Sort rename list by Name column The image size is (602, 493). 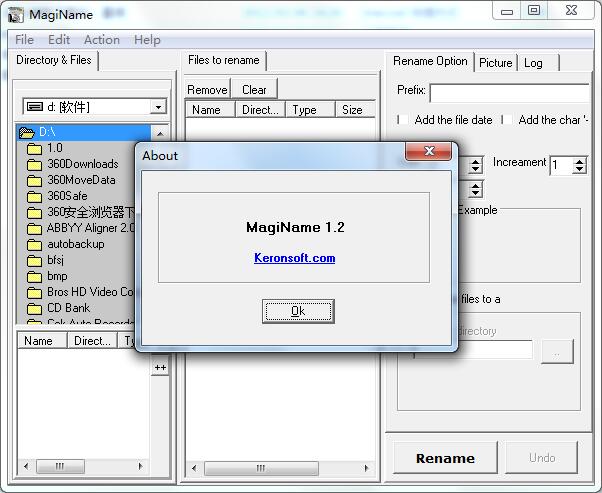point(210,110)
